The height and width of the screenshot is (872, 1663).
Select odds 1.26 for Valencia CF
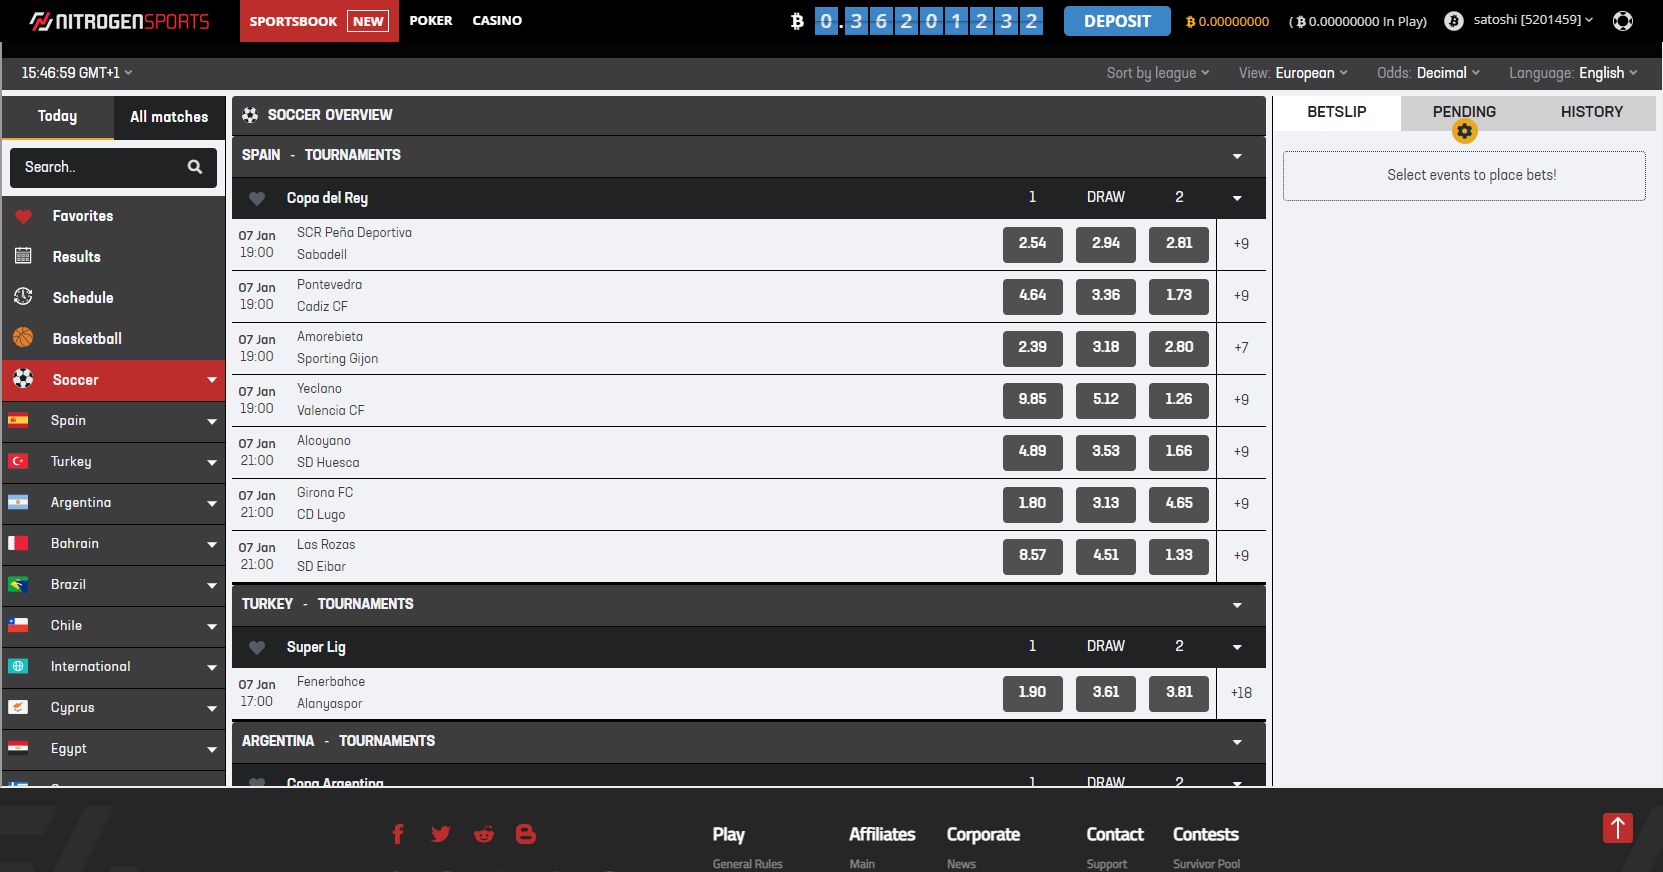coord(1179,400)
